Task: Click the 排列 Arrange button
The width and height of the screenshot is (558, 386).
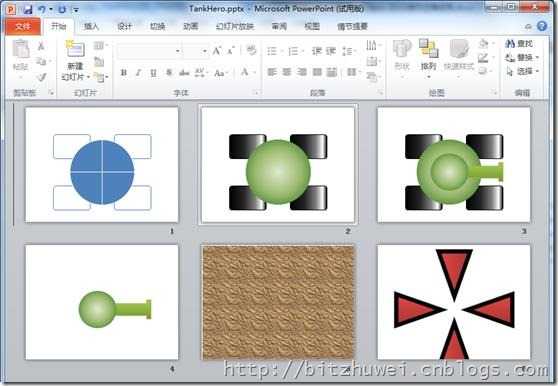Action: [x=428, y=59]
